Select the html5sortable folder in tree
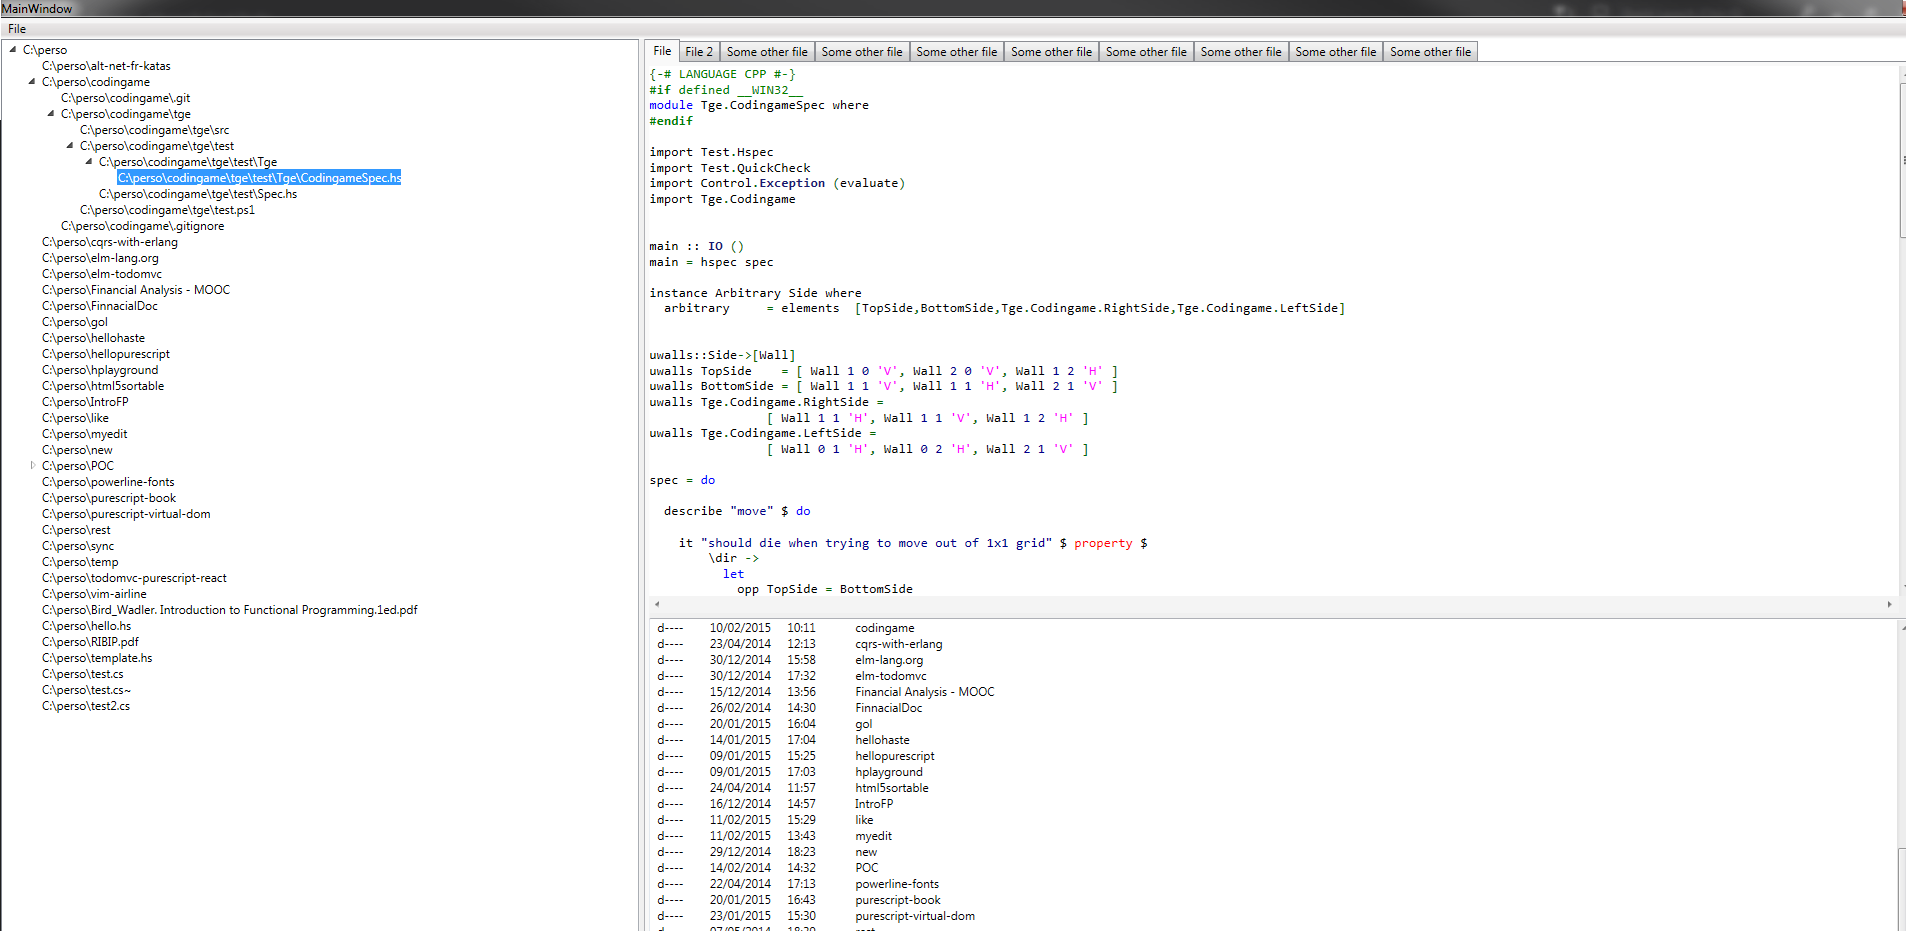The image size is (1906, 931). [x=103, y=386]
